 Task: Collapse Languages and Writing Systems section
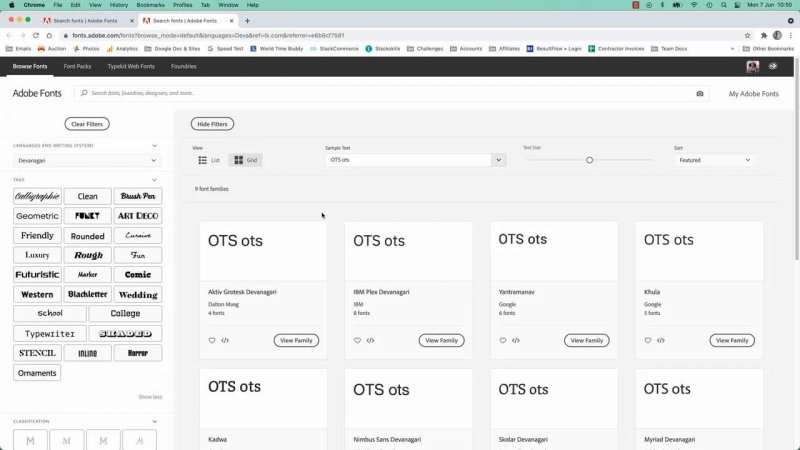(154, 146)
